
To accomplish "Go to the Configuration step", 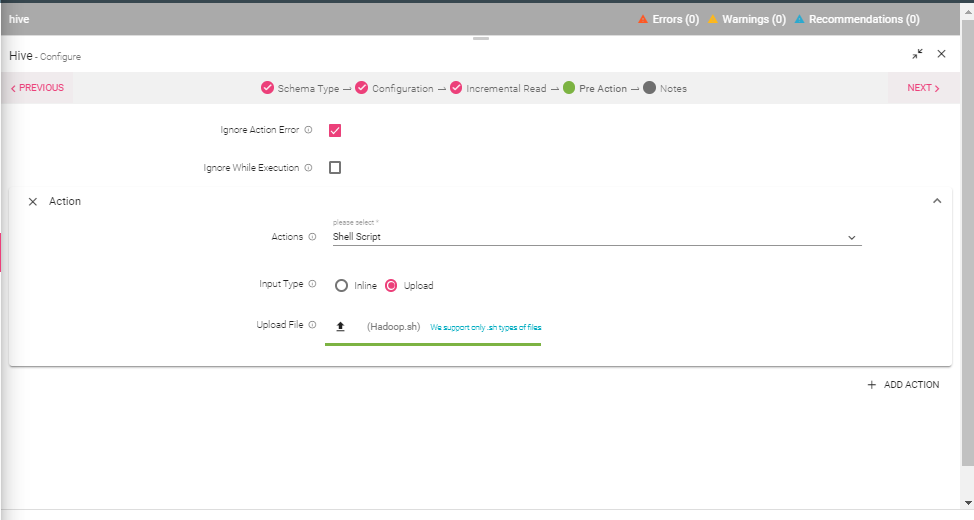I will (394, 88).
